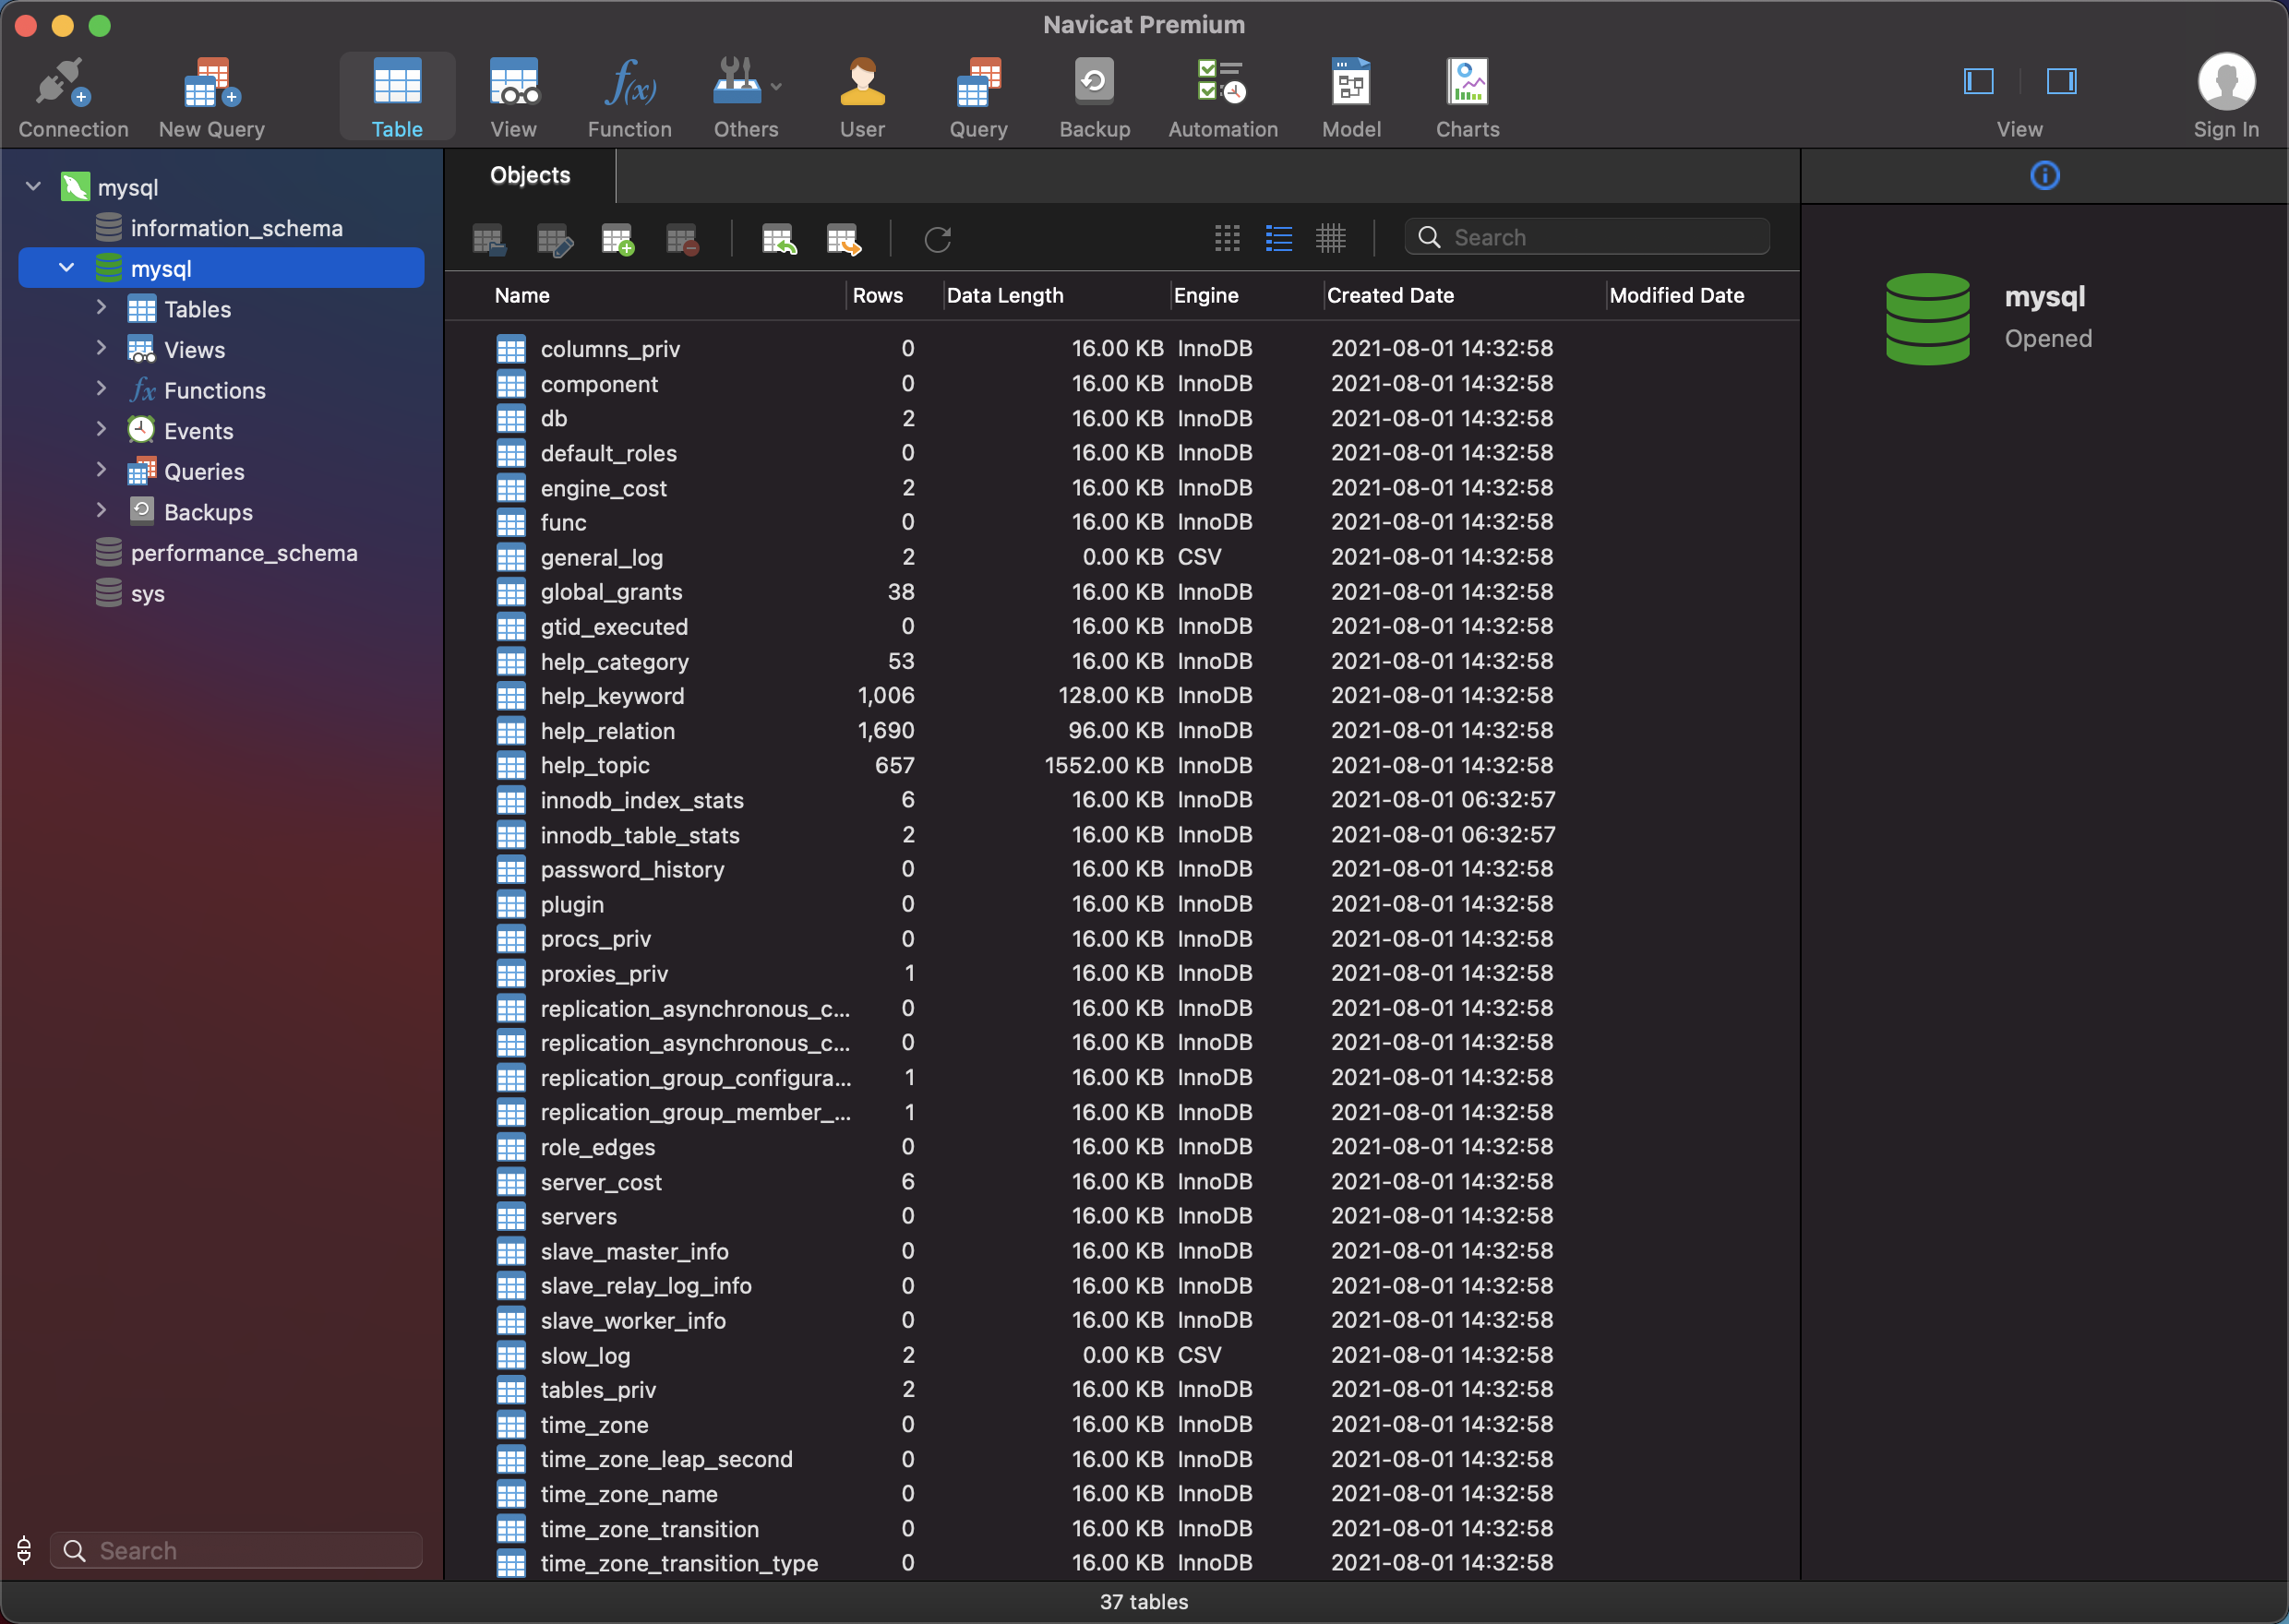Click the New Query toolbar icon
This screenshot has width=2289, height=1624.
211,95
